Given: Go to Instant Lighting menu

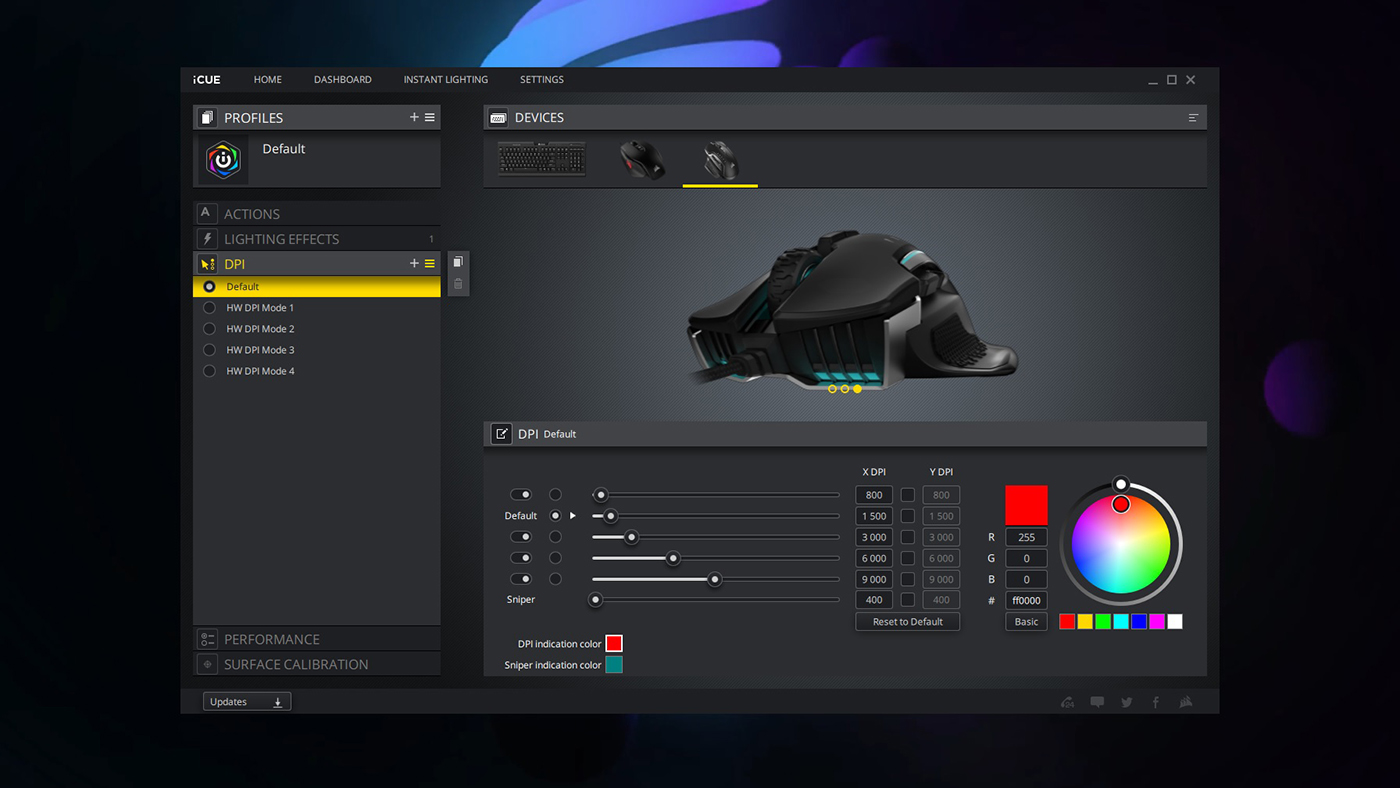Looking at the screenshot, I should pyautogui.click(x=445, y=80).
